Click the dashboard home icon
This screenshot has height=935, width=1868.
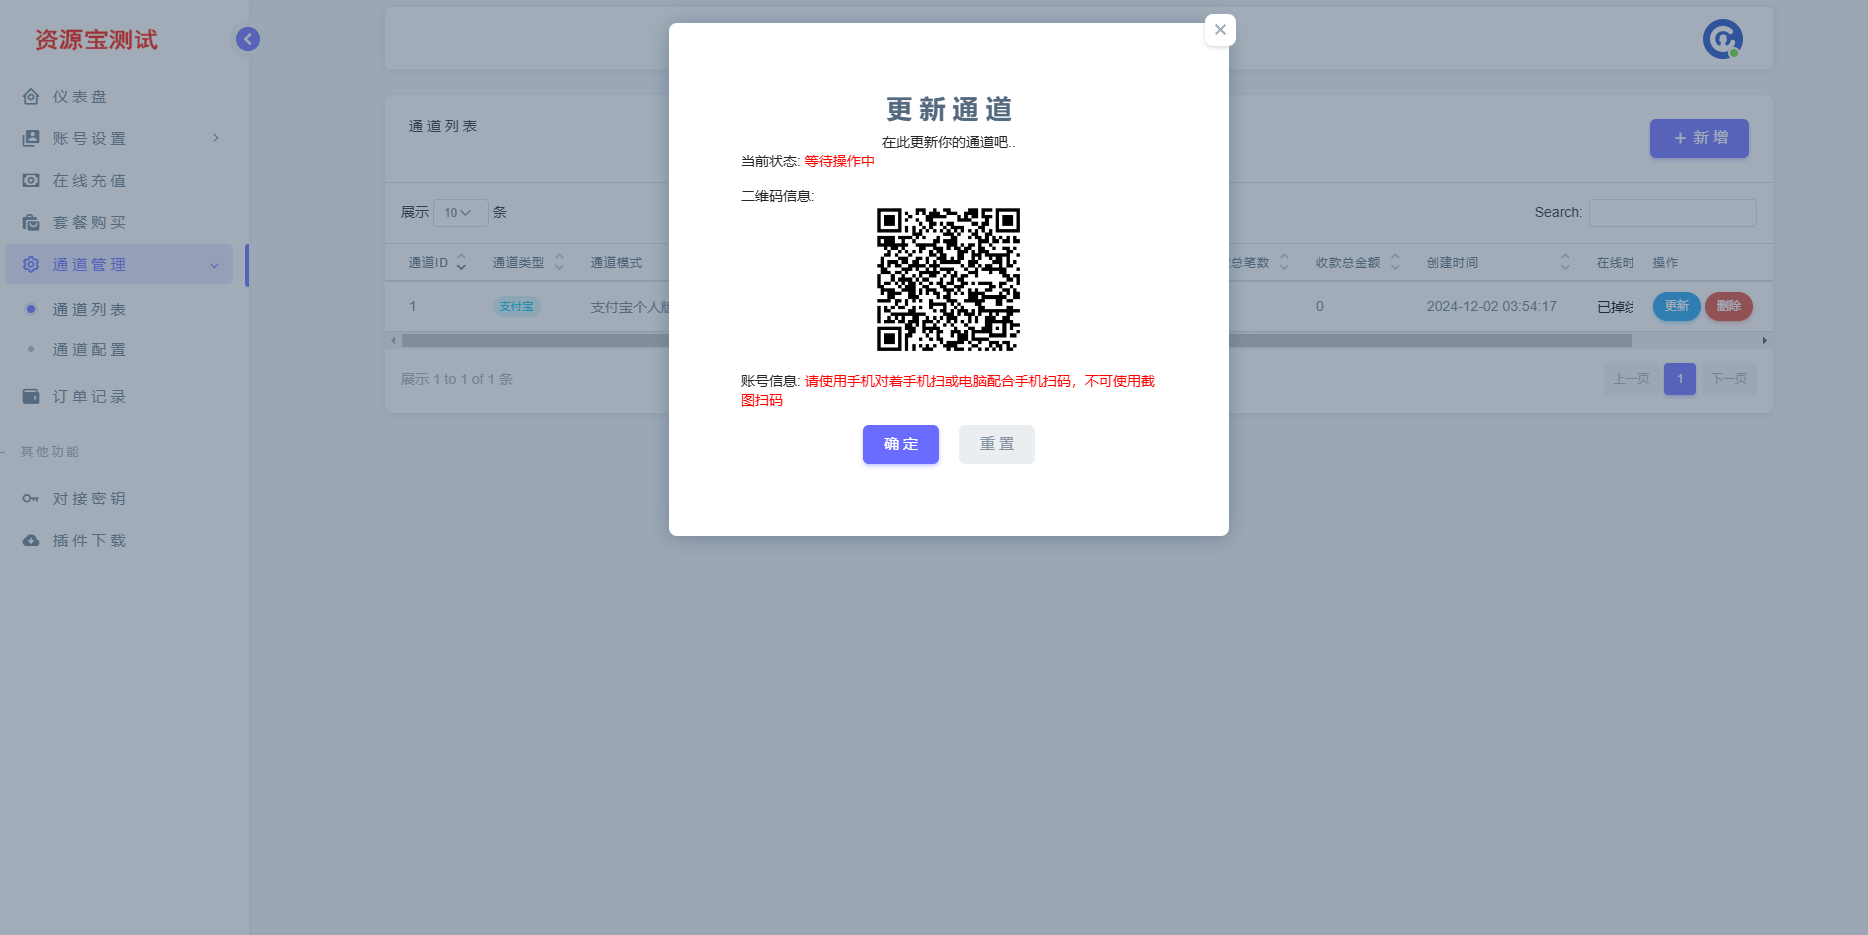[31, 97]
